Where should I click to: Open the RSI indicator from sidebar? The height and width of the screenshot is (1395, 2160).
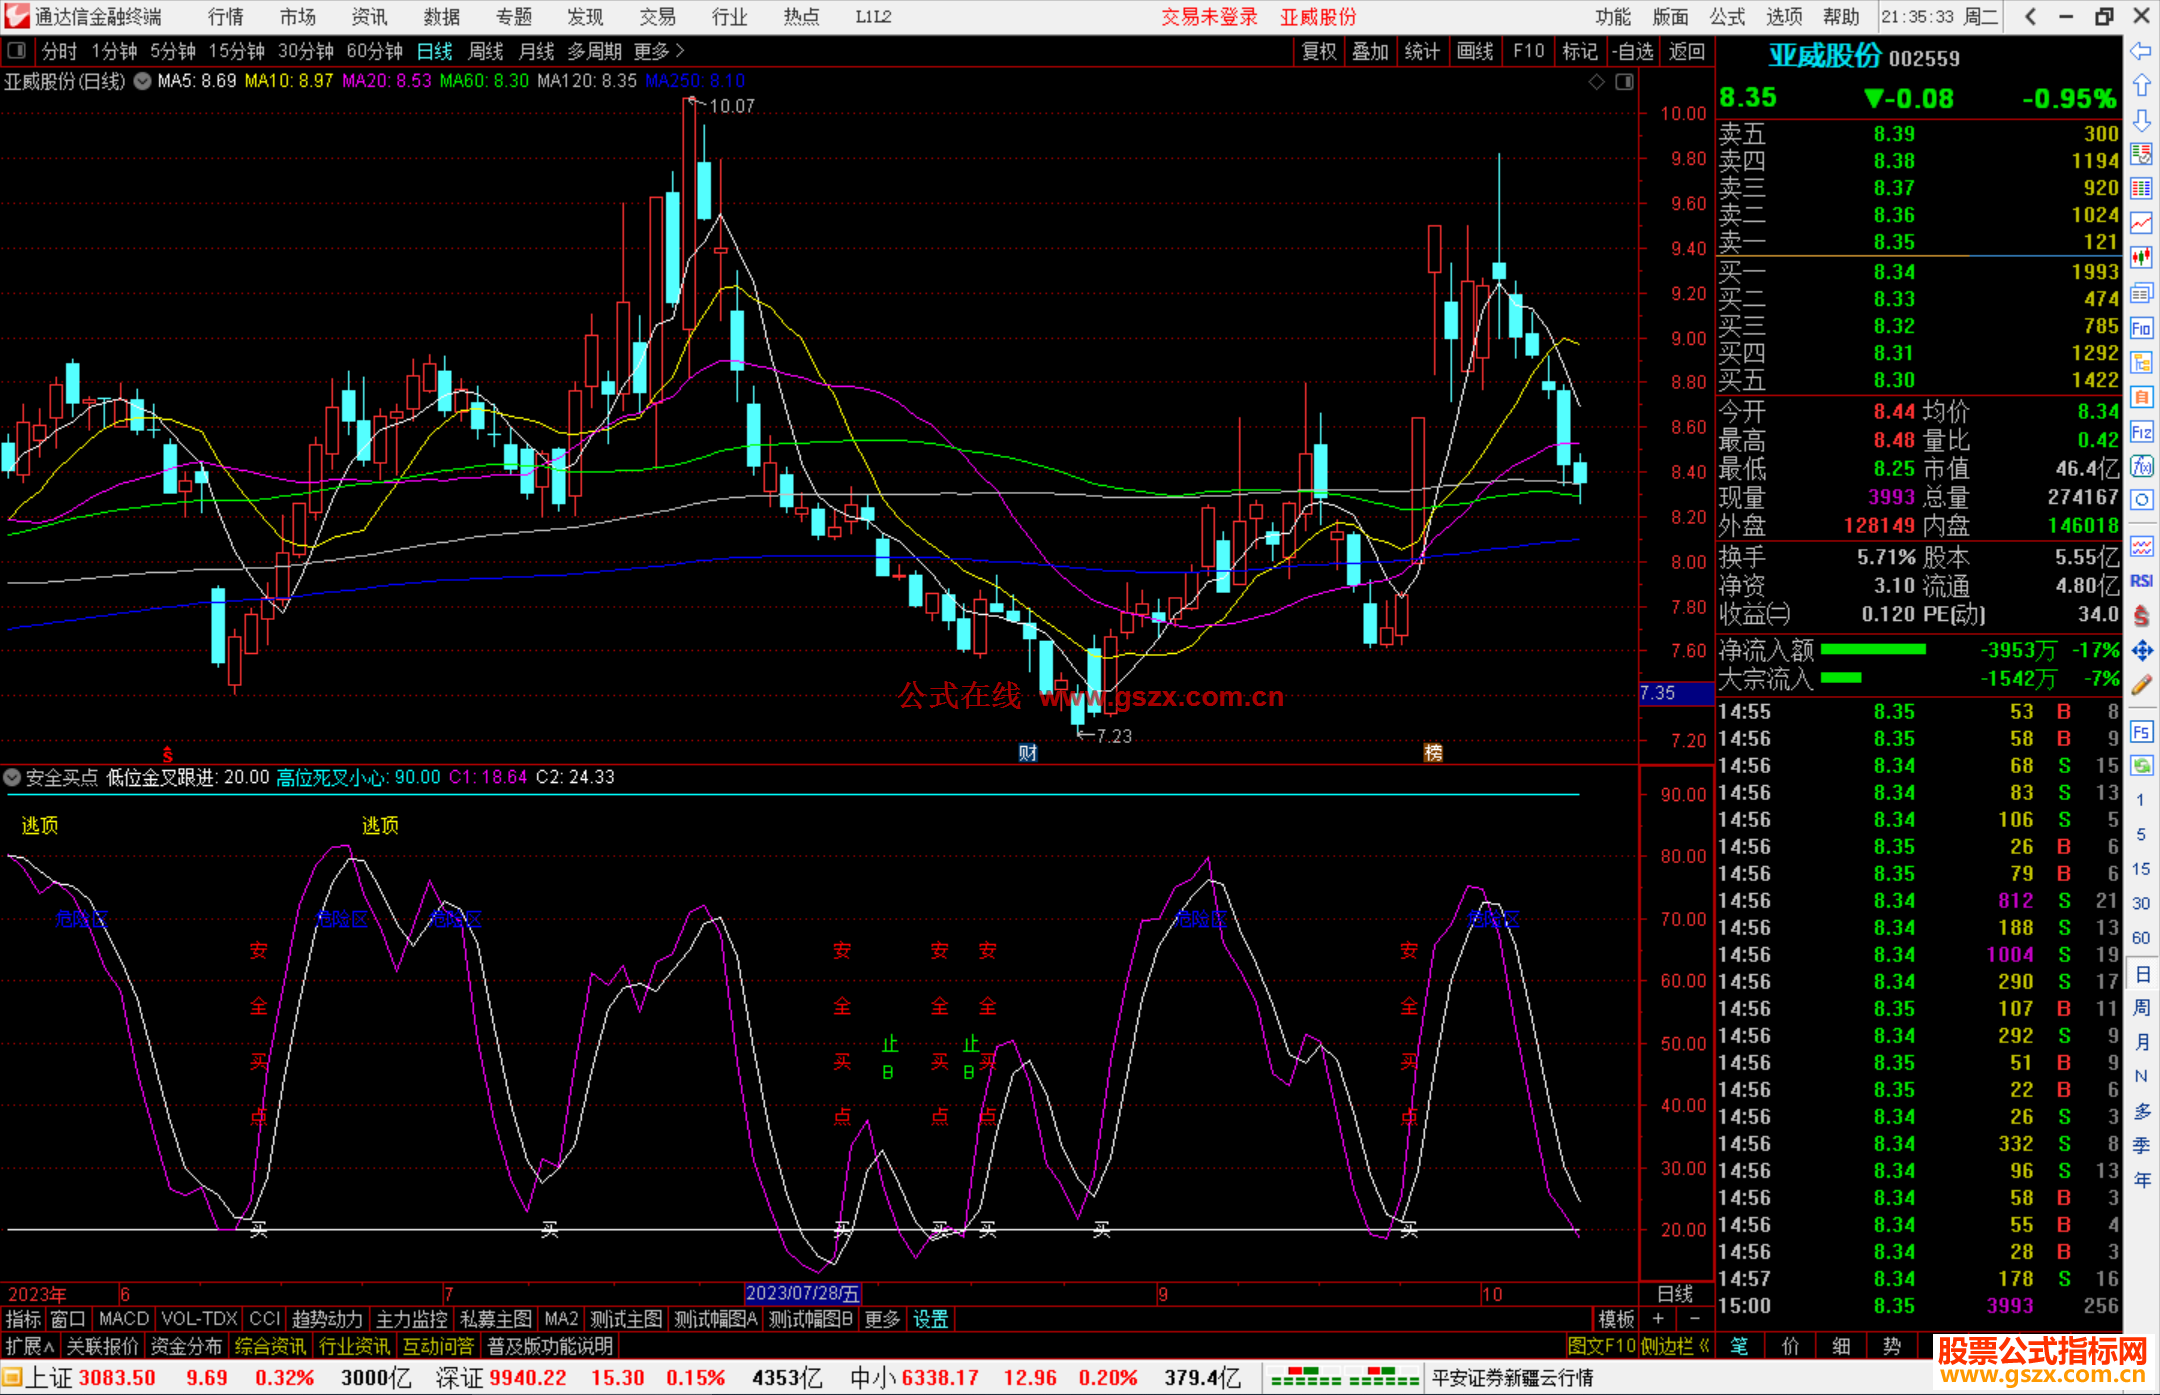click(x=2141, y=581)
